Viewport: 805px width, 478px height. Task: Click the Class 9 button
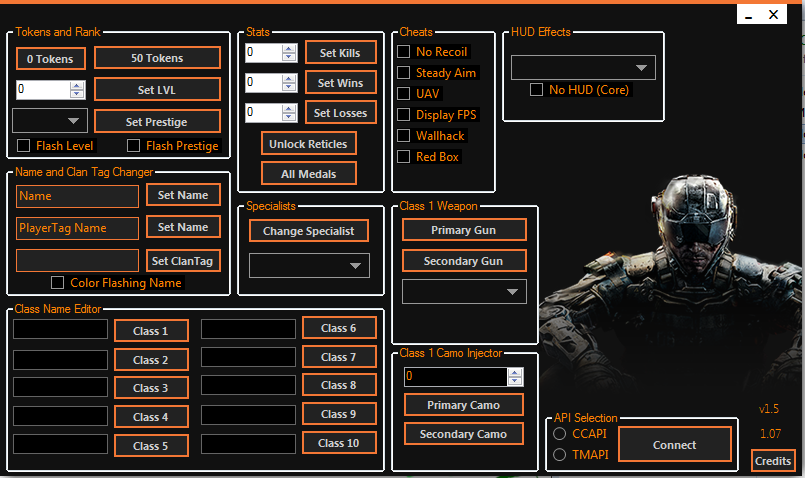click(x=339, y=414)
